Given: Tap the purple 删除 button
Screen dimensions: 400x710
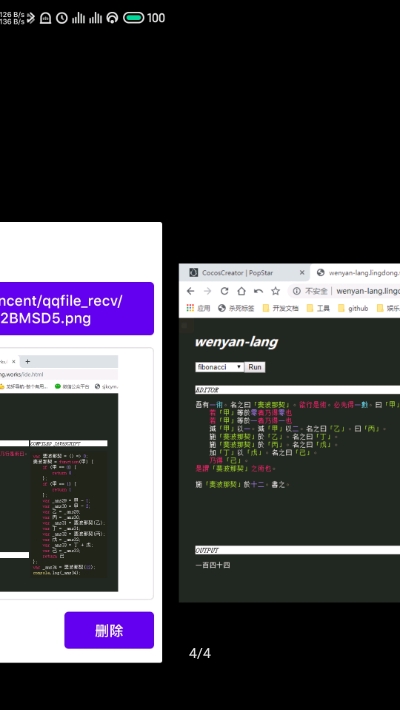Looking at the screenshot, I should [109, 630].
